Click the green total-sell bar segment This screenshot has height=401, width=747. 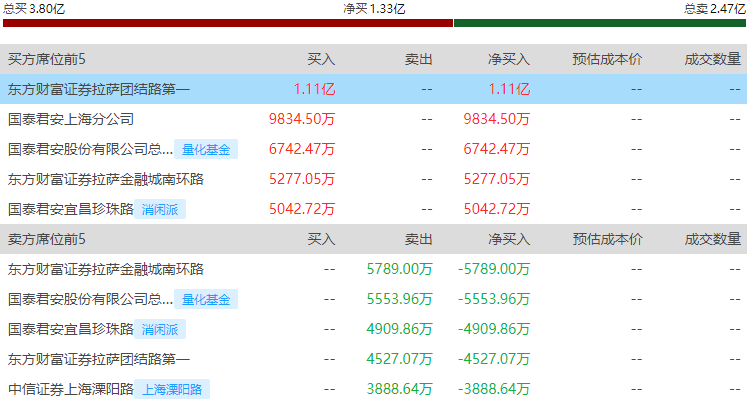tap(600, 23)
